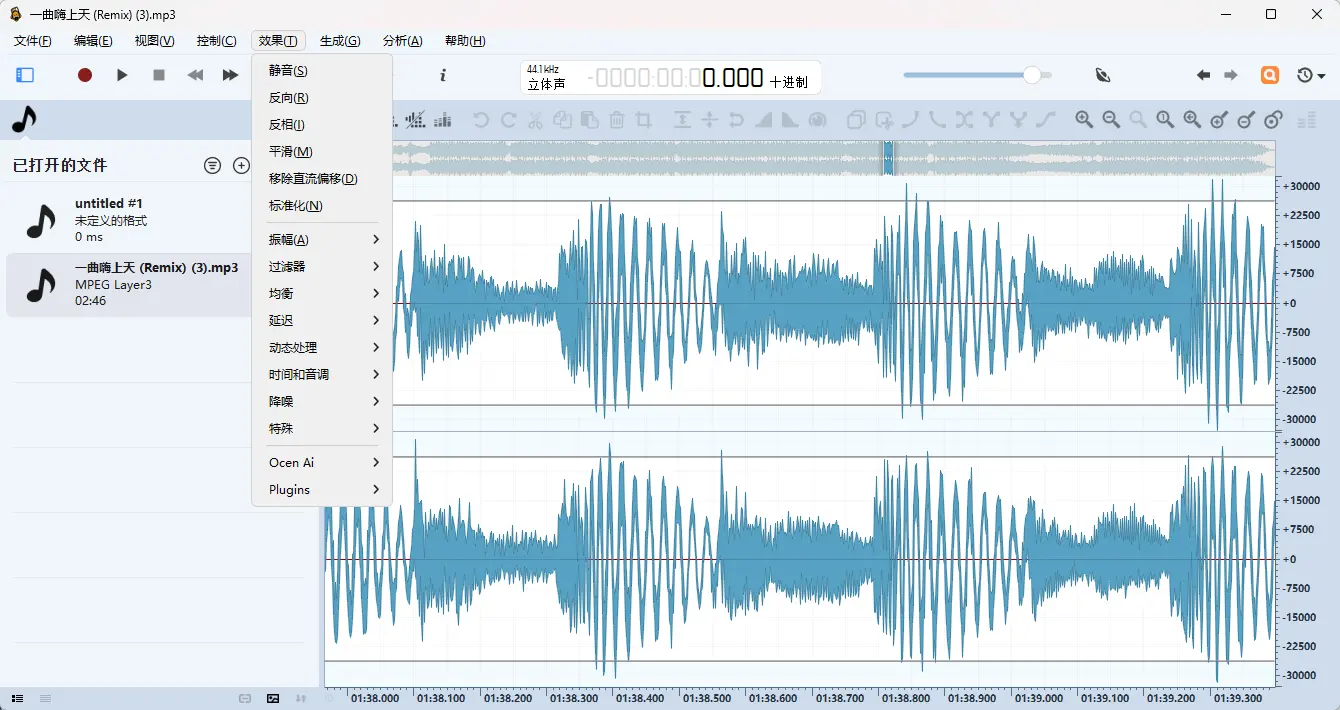Expand the Ocen Ai submenu

pos(322,463)
